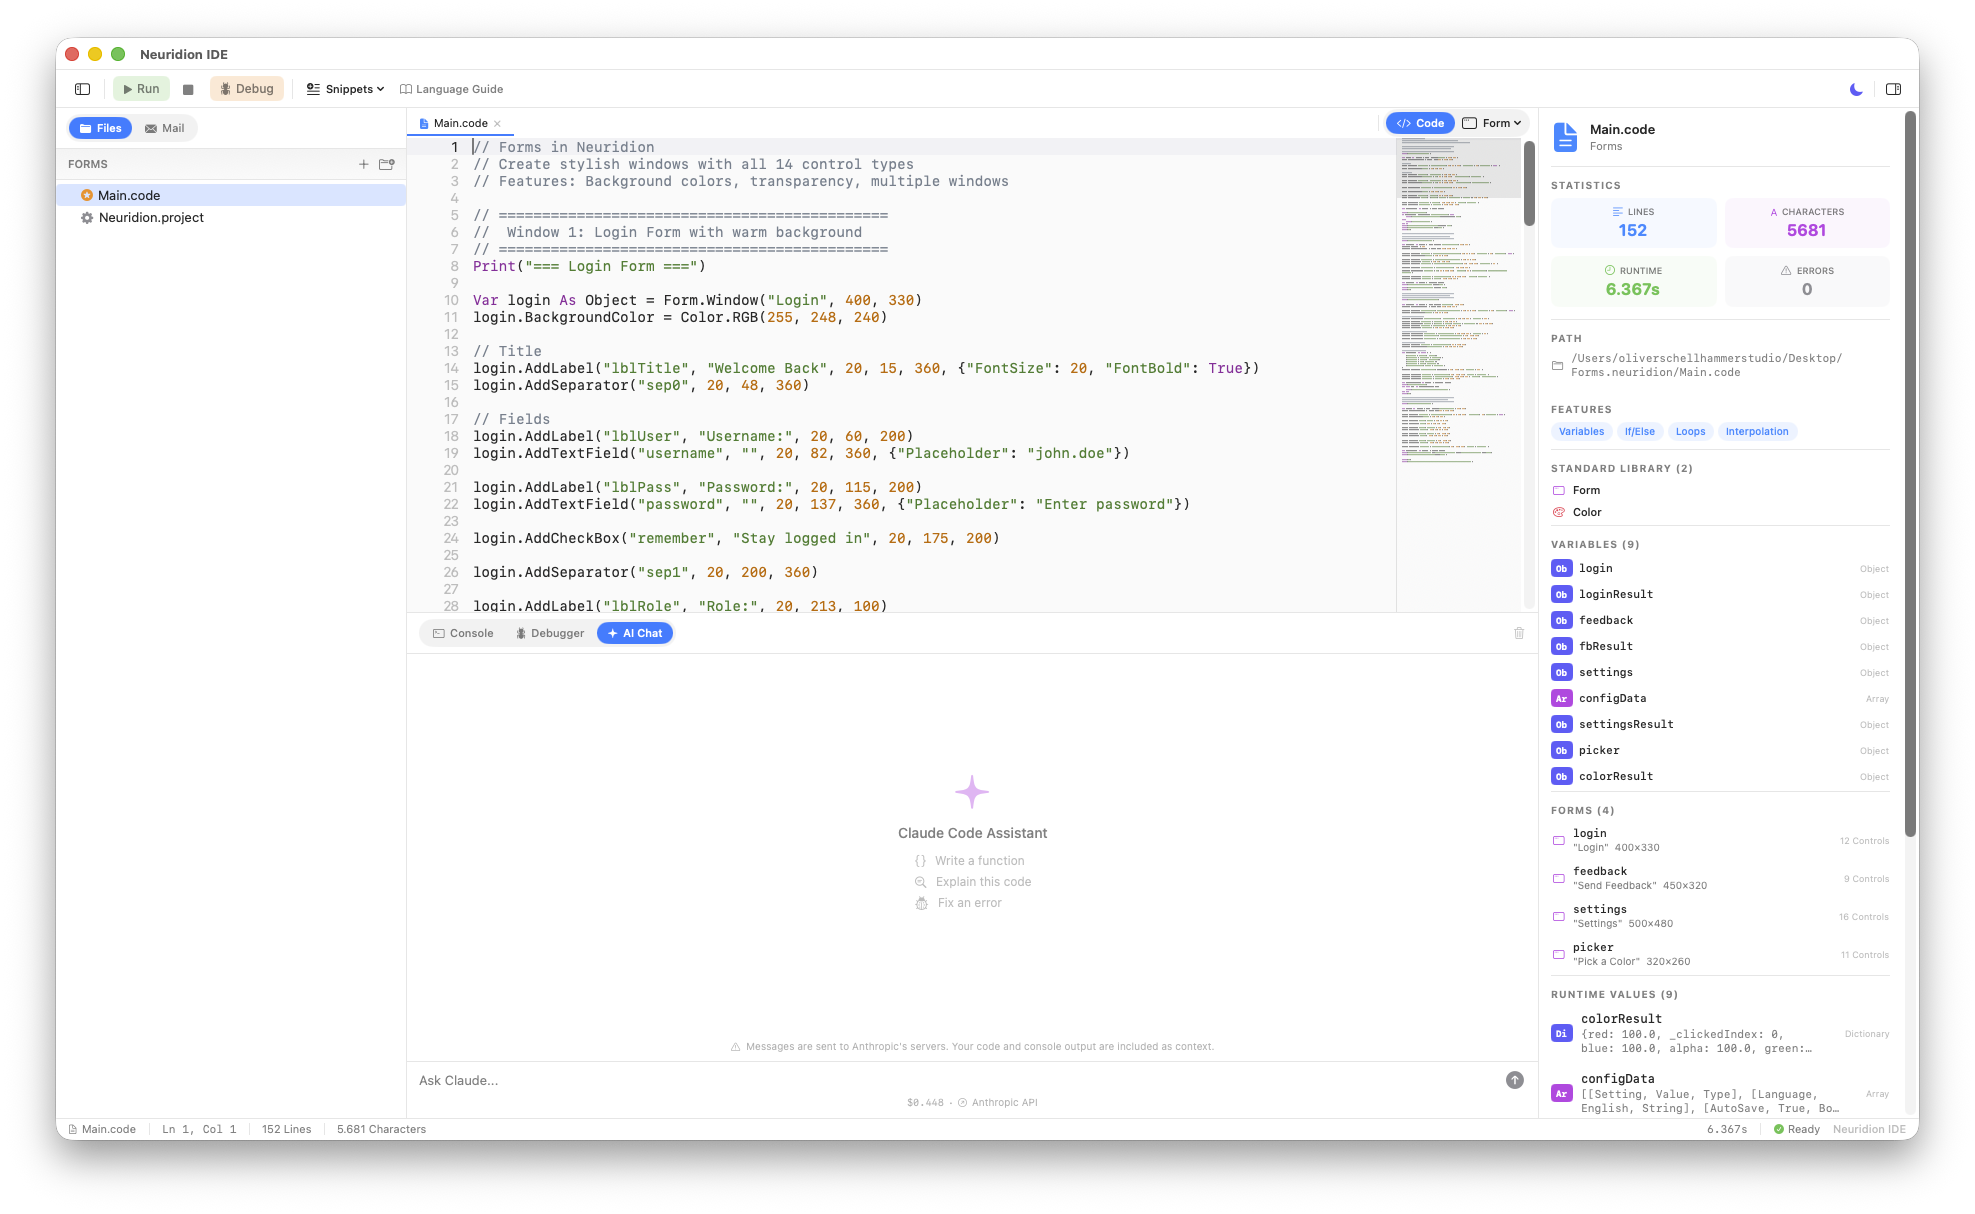
Task: Create a new form file in Forms panel
Action: [x=364, y=164]
